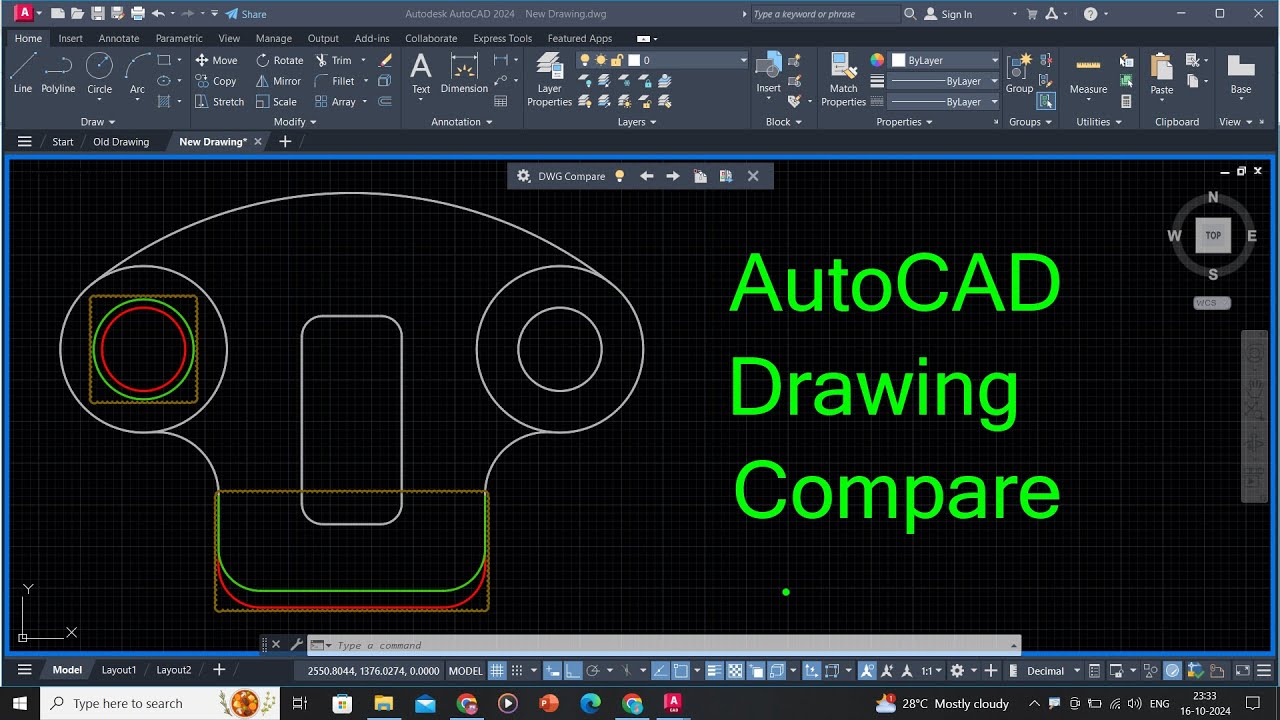Toggle Group Selection on/off icon

(x=1046, y=101)
